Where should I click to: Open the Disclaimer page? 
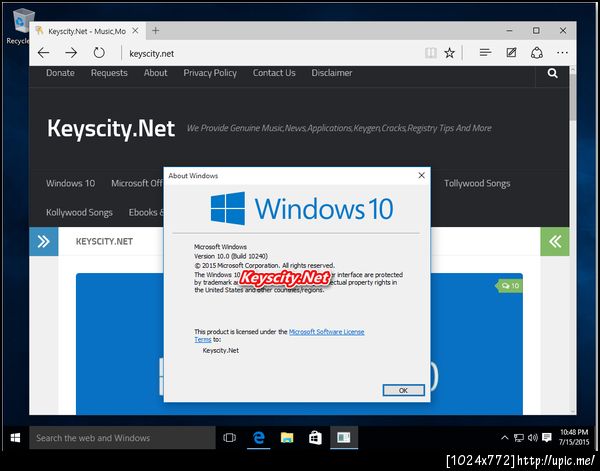click(332, 73)
